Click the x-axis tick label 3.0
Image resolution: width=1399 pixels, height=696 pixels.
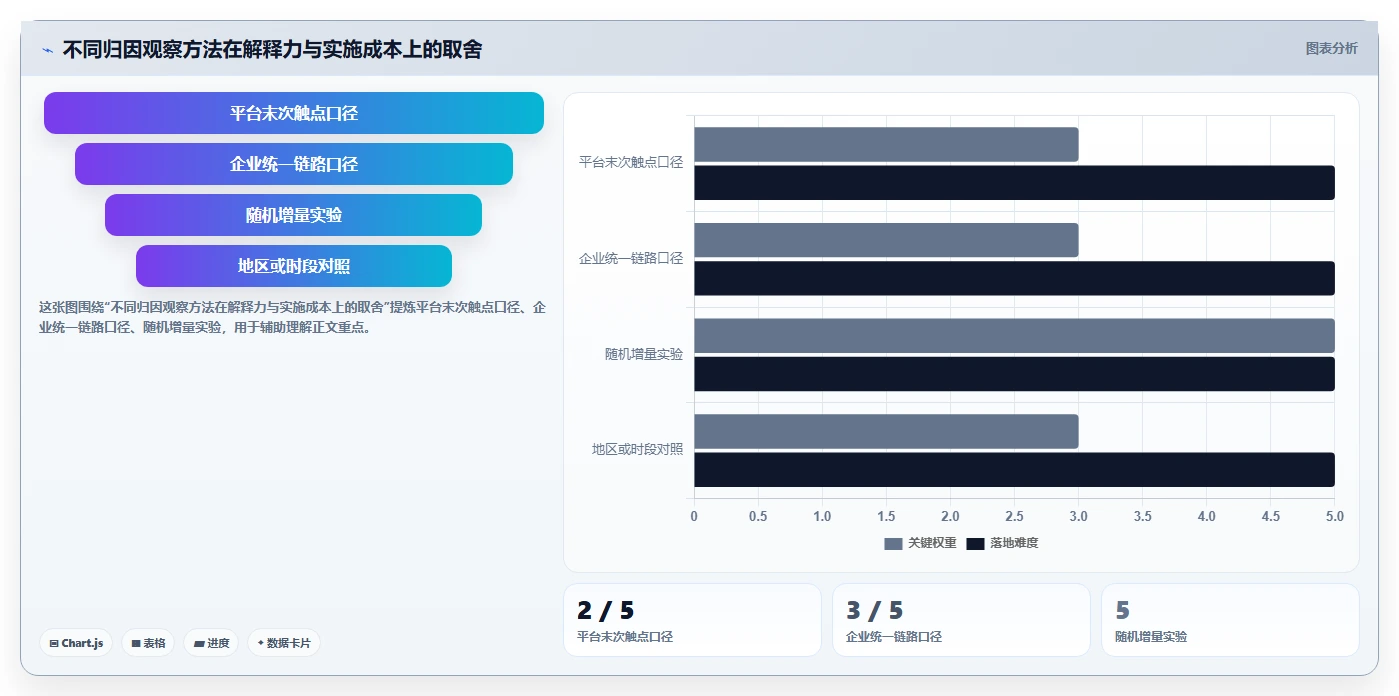pyautogui.click(x=1078, y=516)
